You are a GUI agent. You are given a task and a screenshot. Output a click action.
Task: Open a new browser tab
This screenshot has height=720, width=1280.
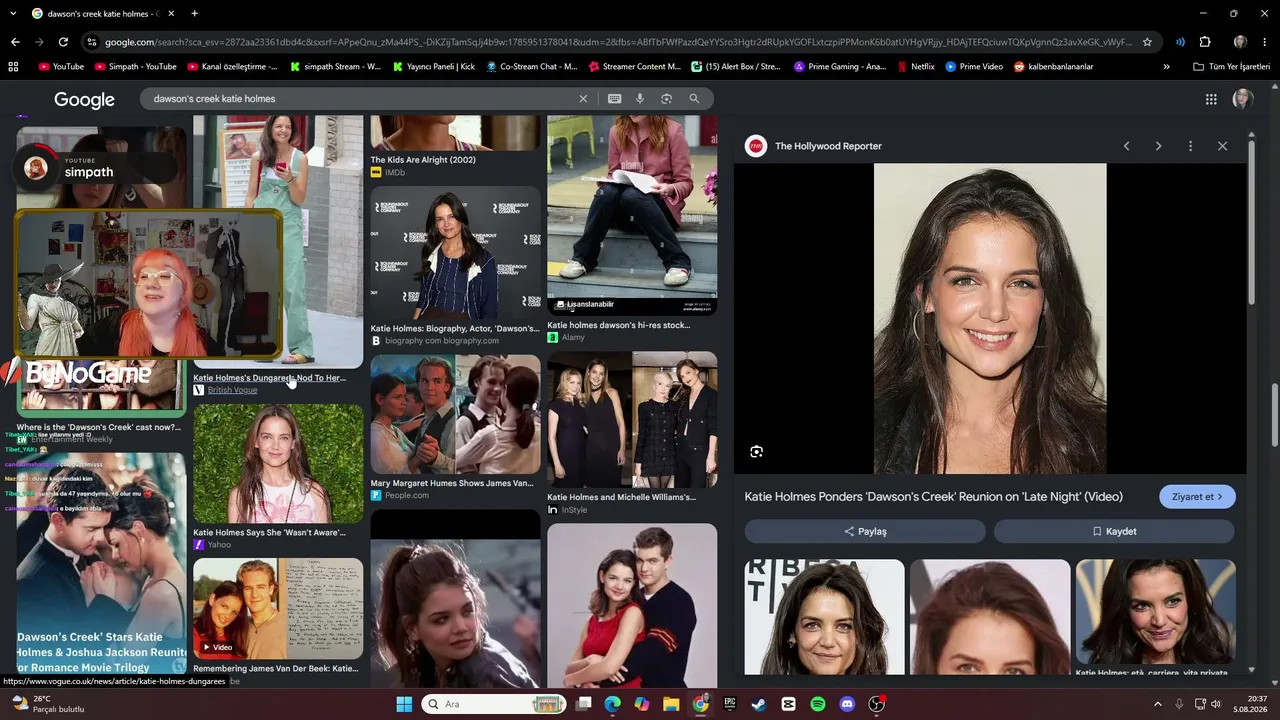[x=194, y=14]
